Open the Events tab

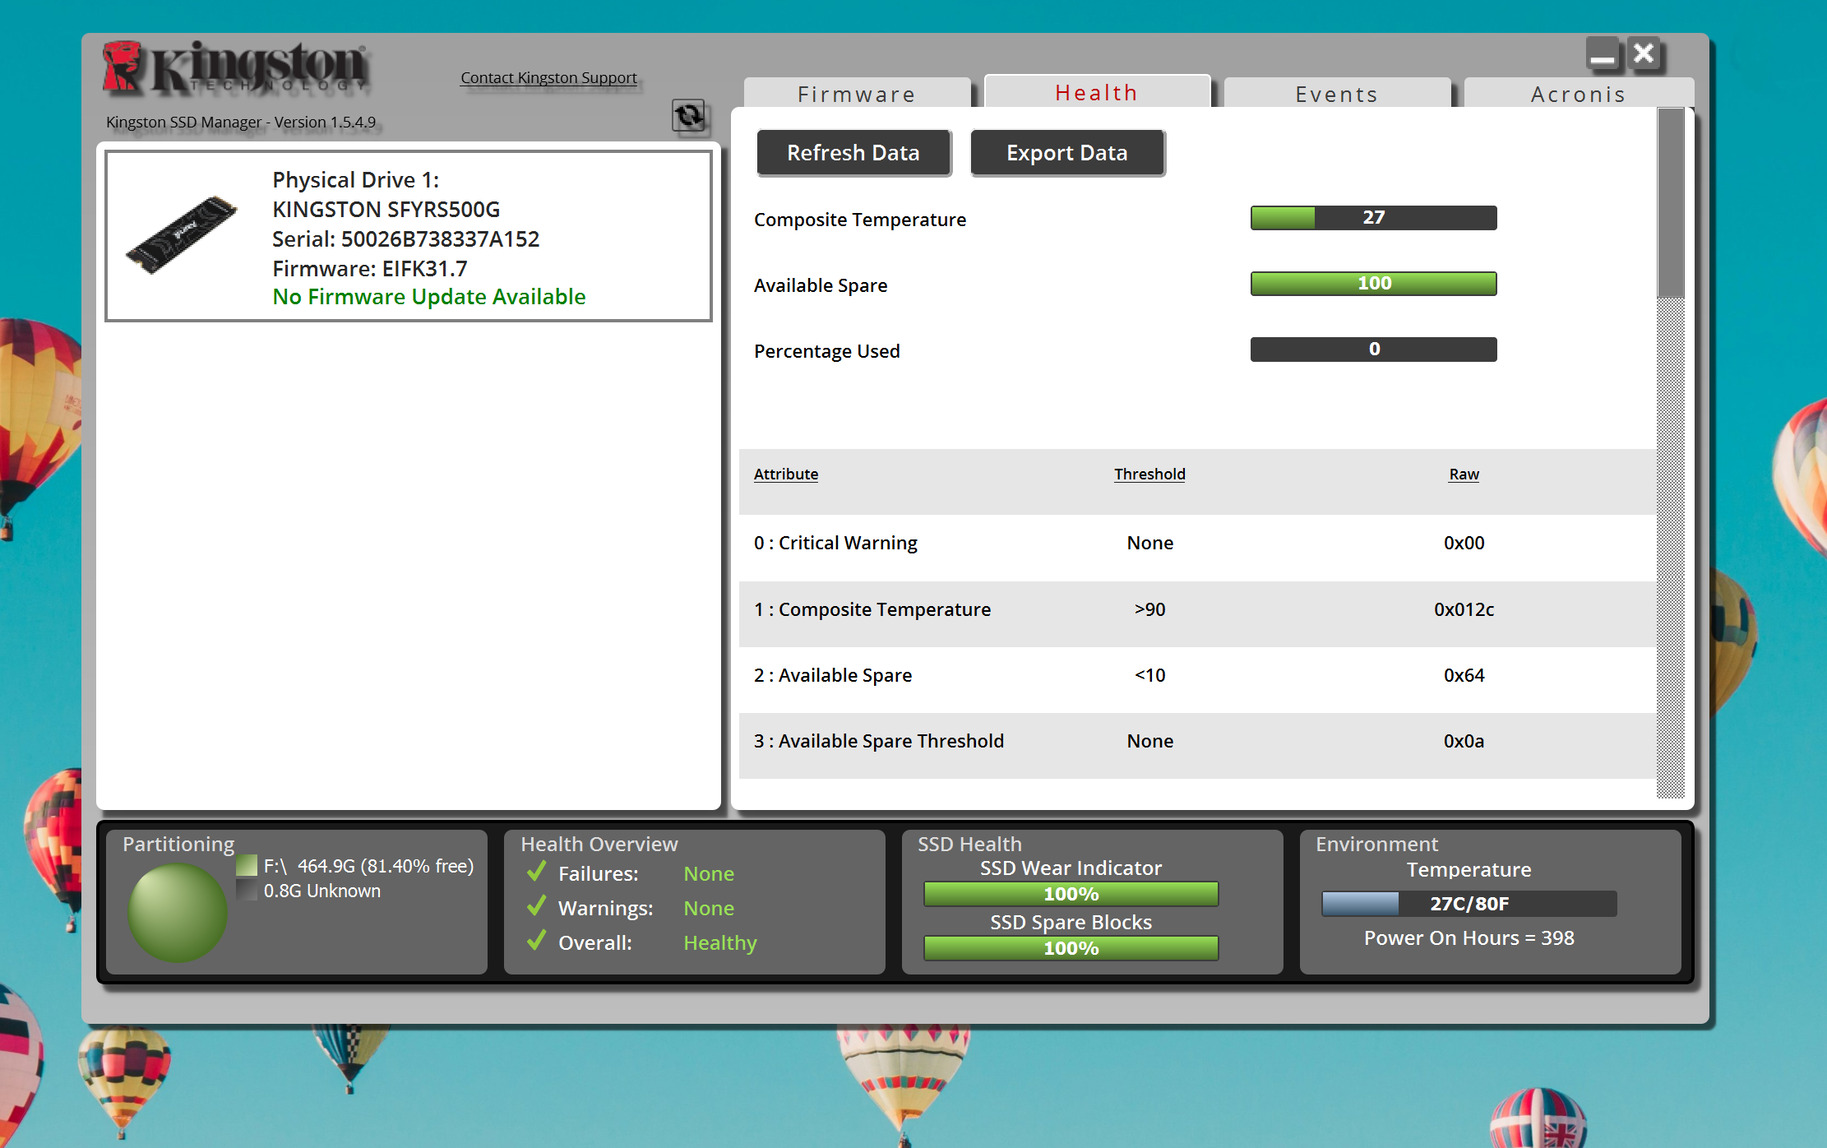tap(1337, 93)
